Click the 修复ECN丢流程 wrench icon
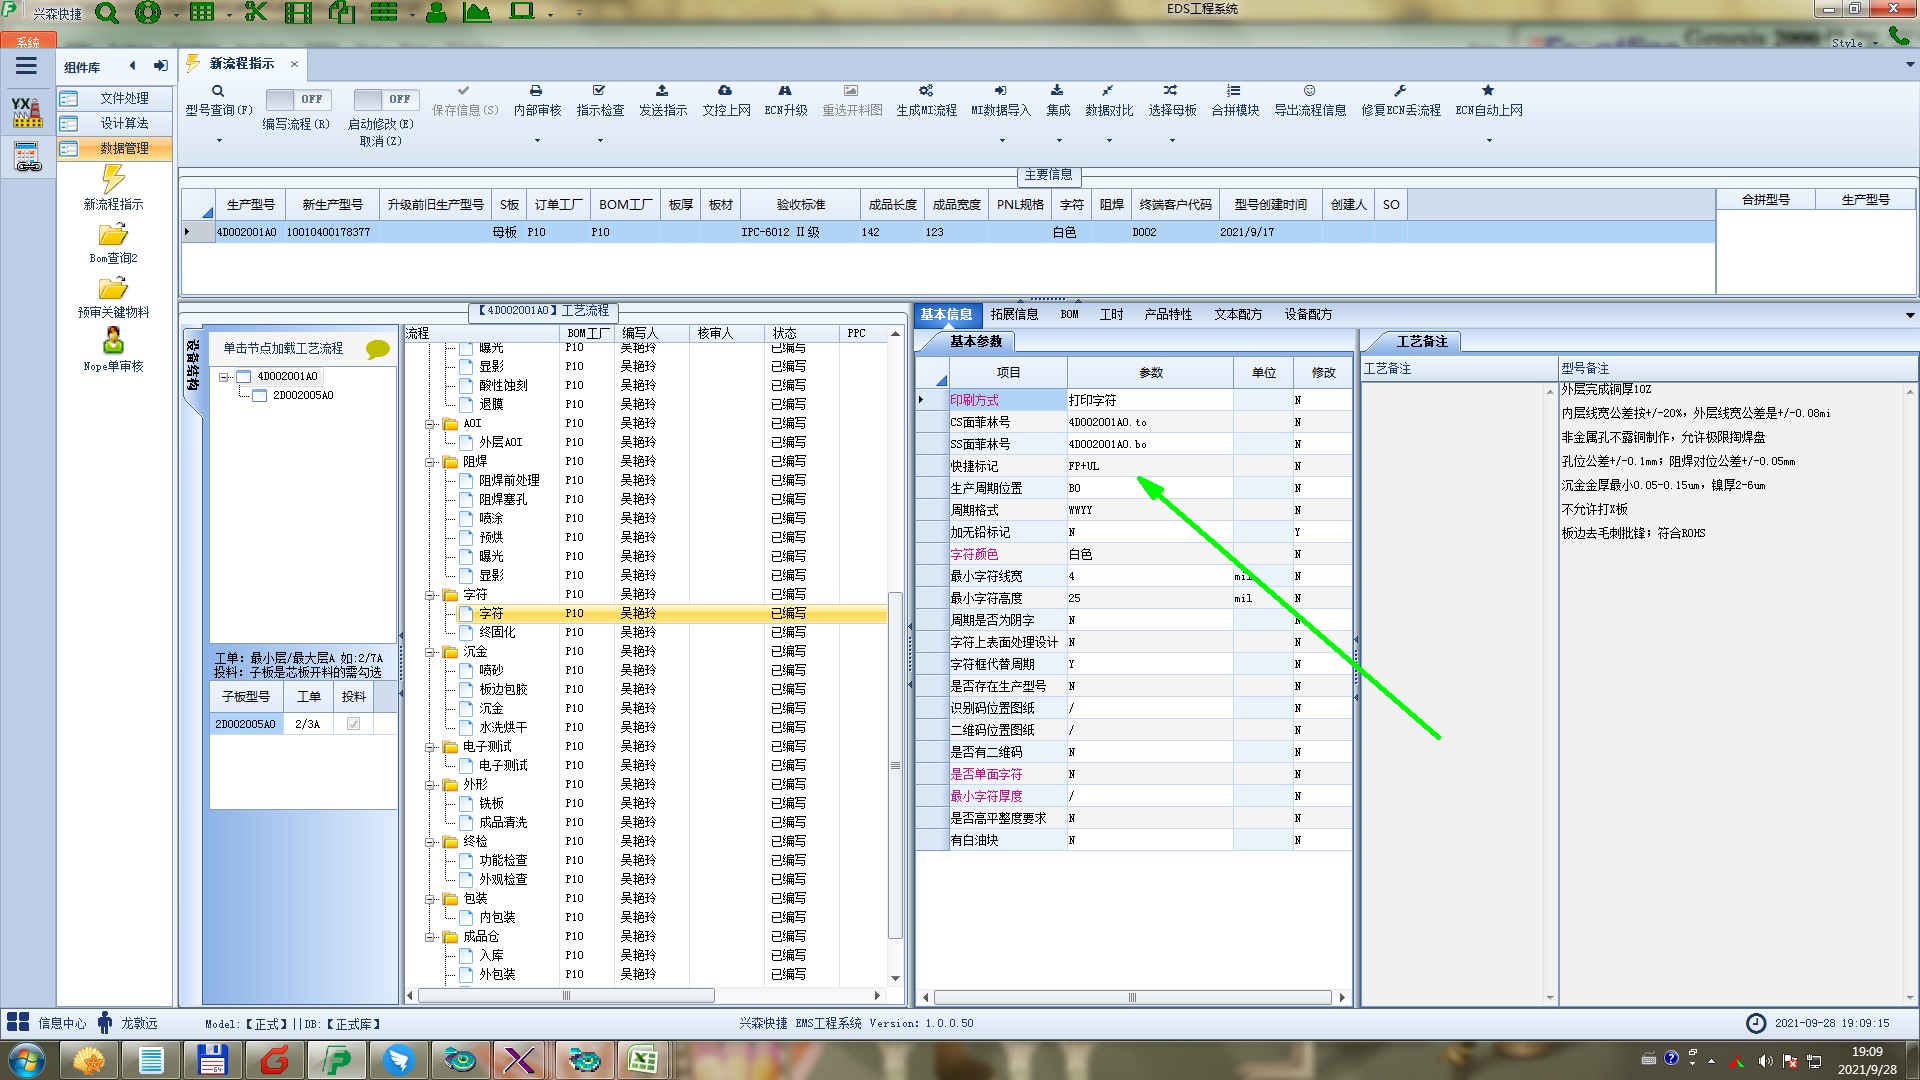This screenshot has height=1080, width=1920. click(1400, 91)
